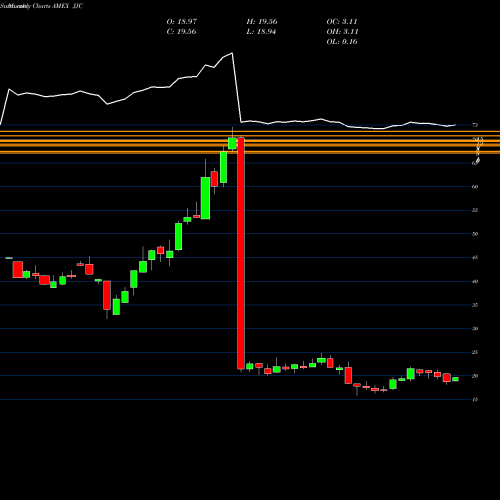Click the 'OC: 3.11' reading
Image resolution: width=500 pixels, height=500 pixels.
342,22
